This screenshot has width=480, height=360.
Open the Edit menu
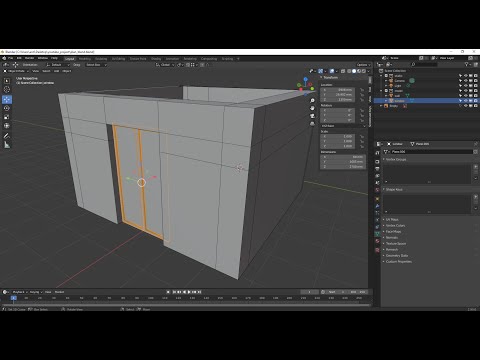click(19, 58)
